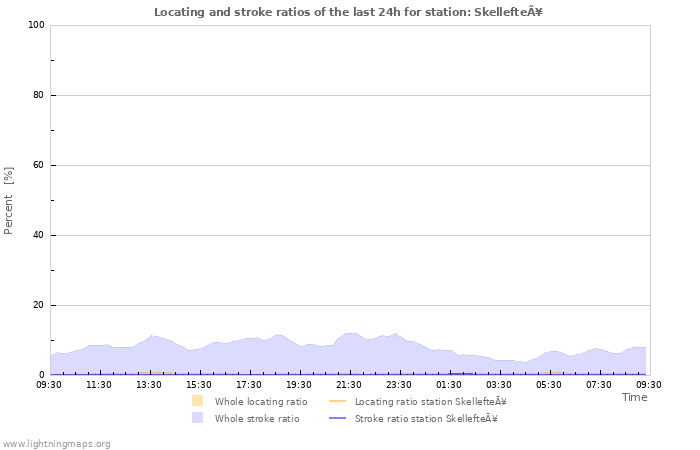The image size is (700, 450).
Task: Click the blue Stroke ratio station line marker
Action: click(x=337, y=418)
